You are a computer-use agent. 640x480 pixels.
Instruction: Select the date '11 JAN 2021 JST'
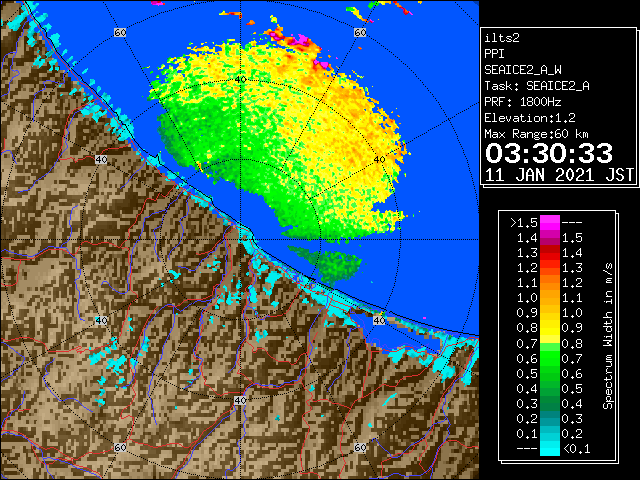(x=559, y=175)
